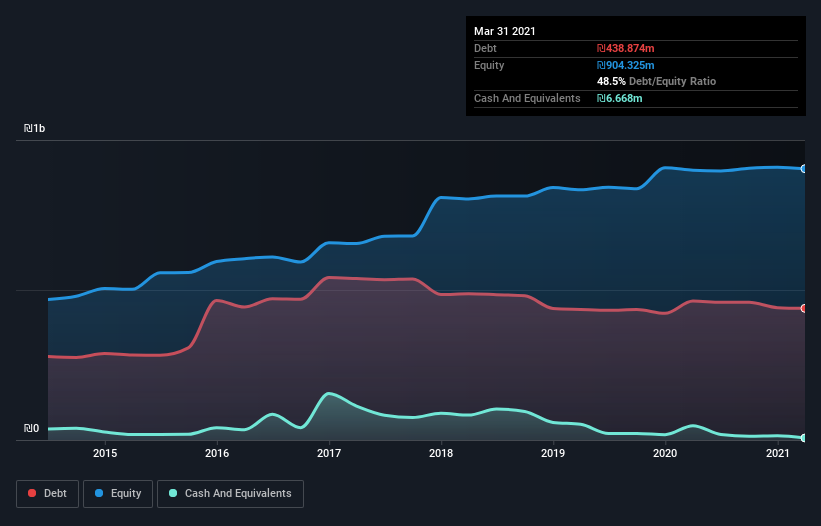Click the ₪1b y-axis label
The image size is (821, 526).
pyautogui.click(x=35, y=128)
